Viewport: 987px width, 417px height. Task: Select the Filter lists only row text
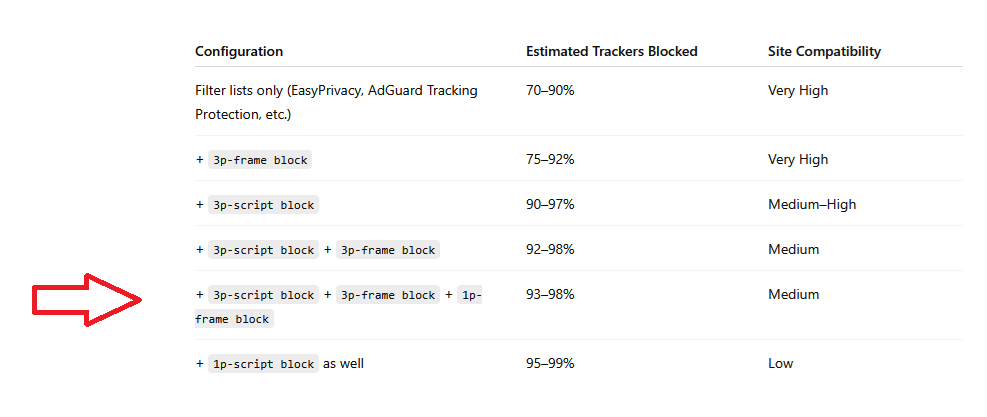pyautogui.click(x=336, y=103)
